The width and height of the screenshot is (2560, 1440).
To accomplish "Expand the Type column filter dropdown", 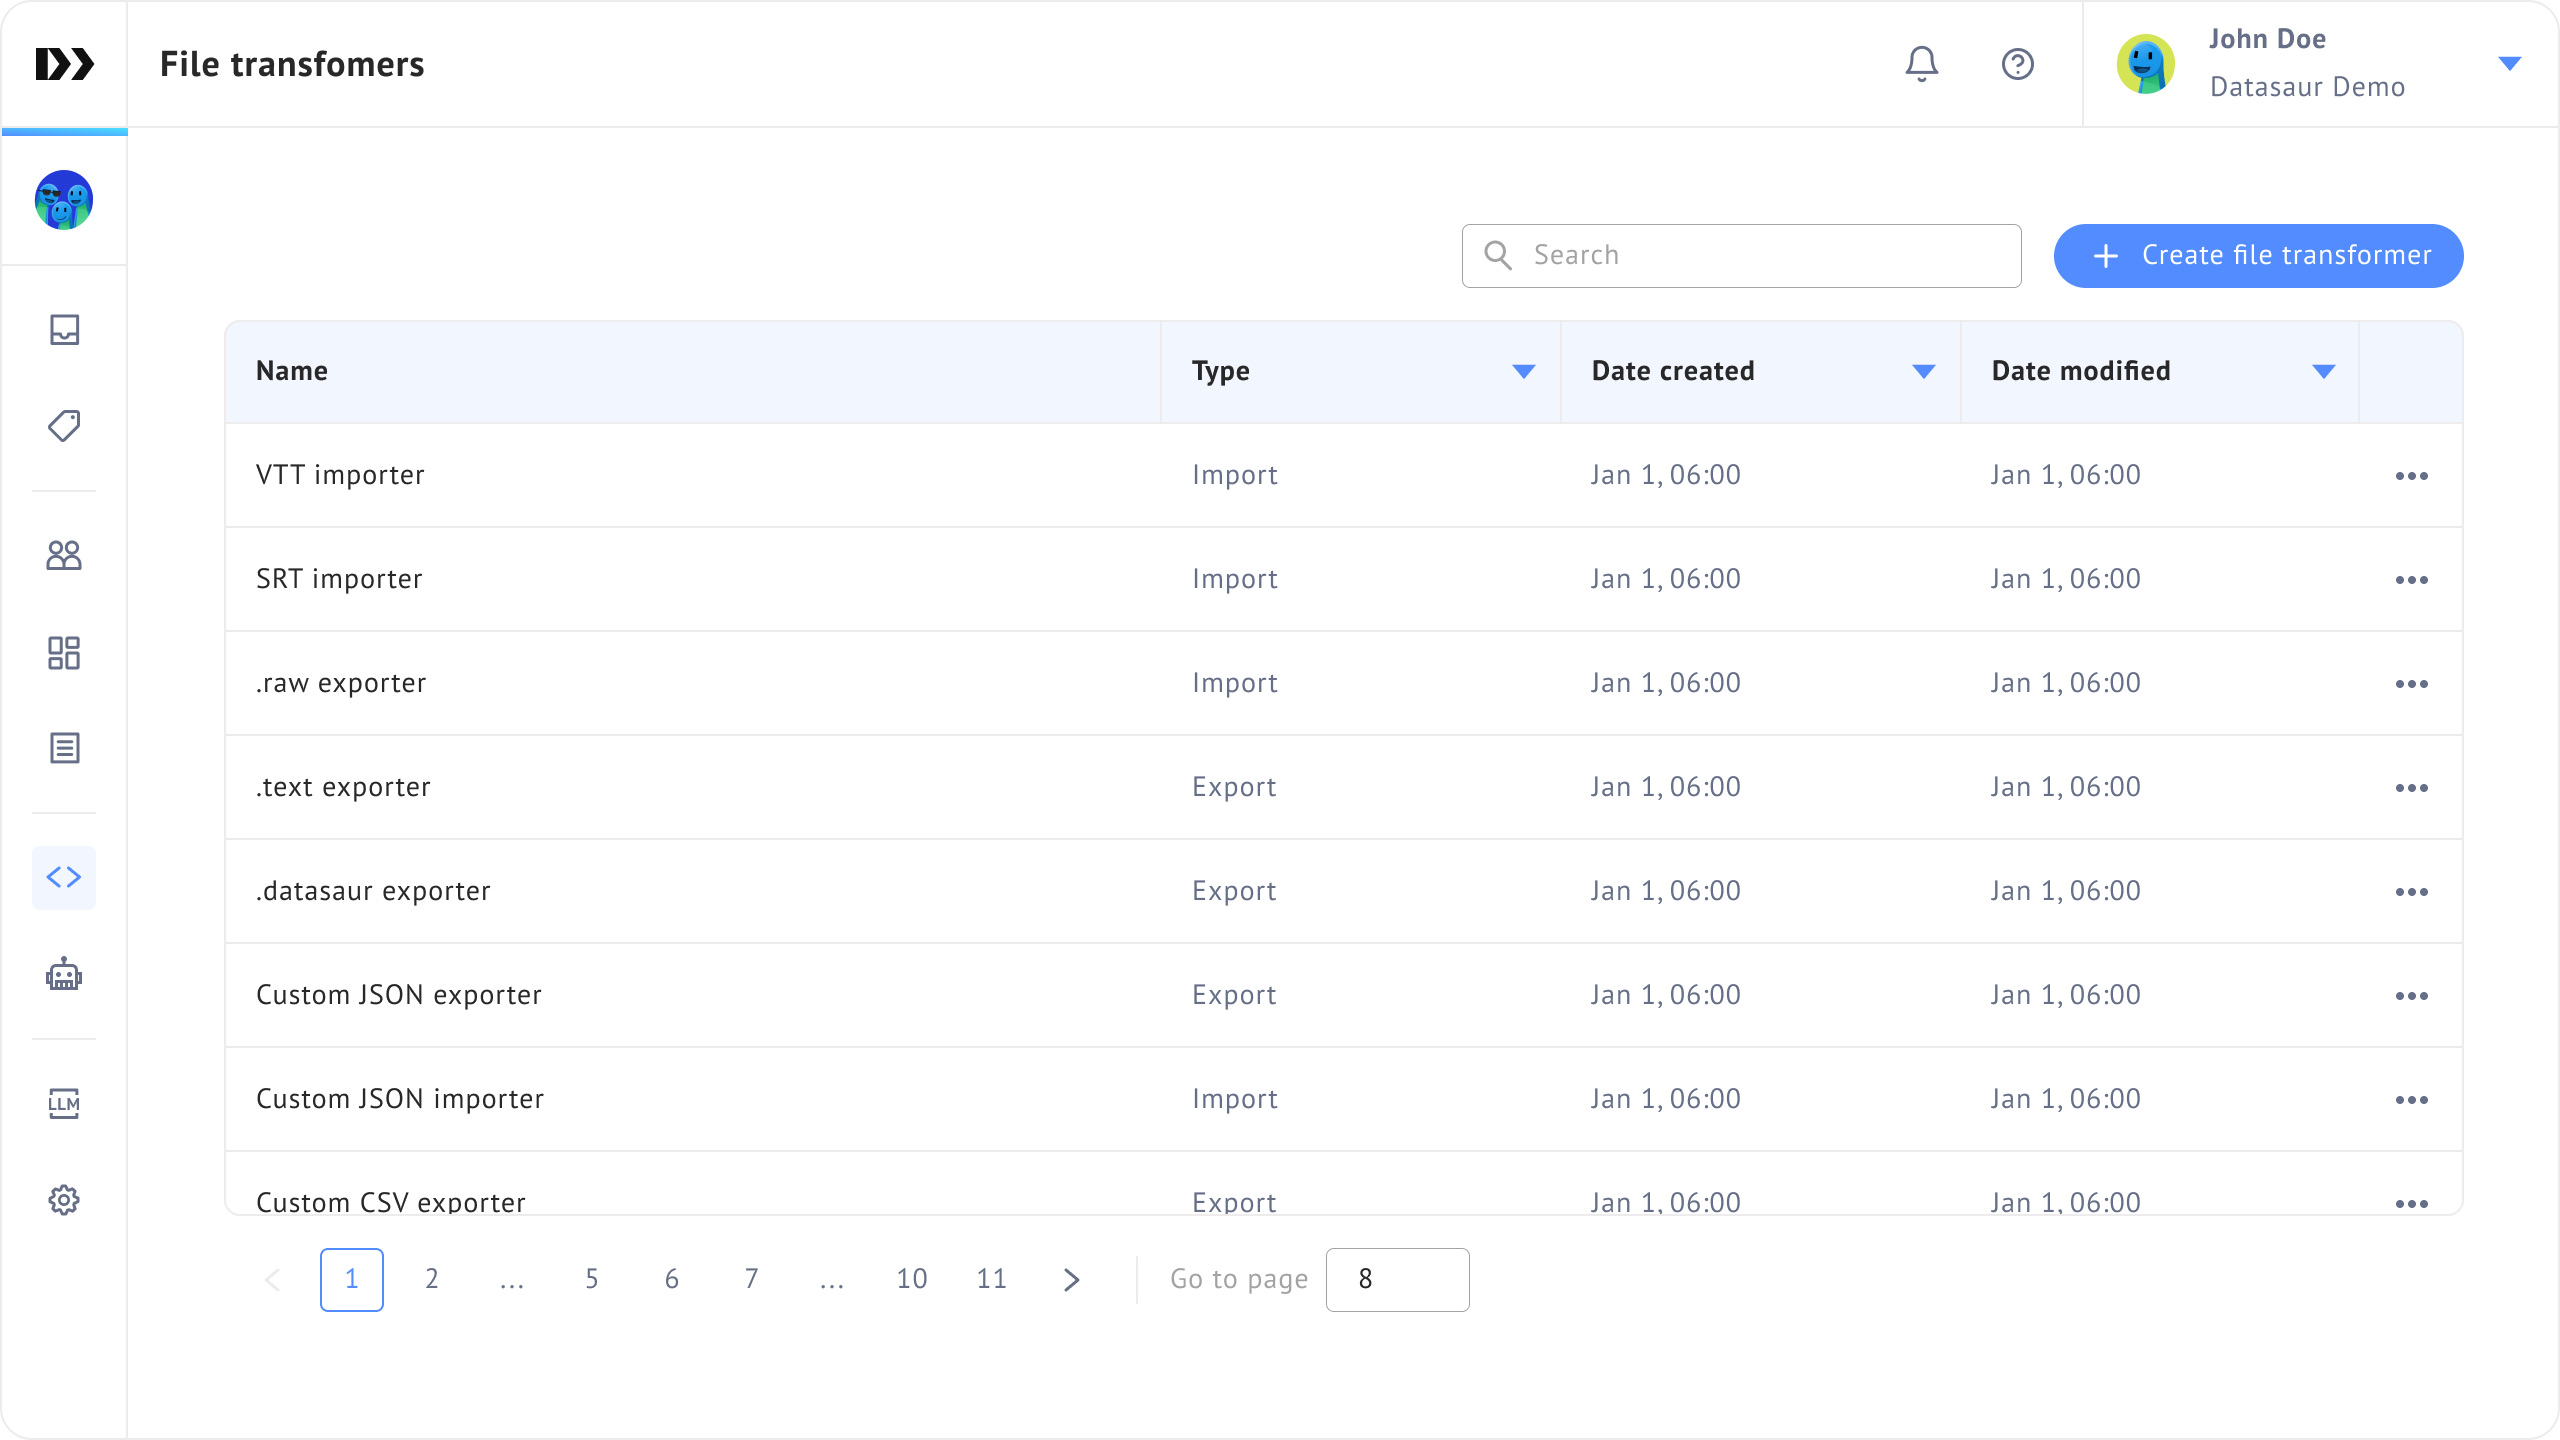I will click(x=1523, y=371).
